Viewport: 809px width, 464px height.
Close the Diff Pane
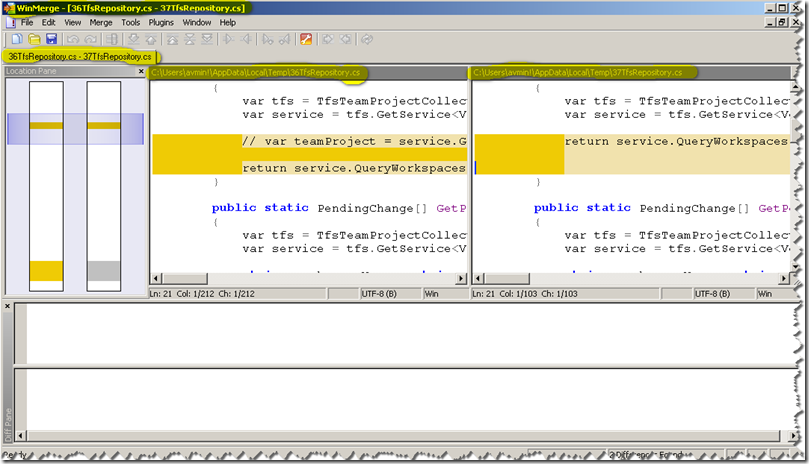7,306
